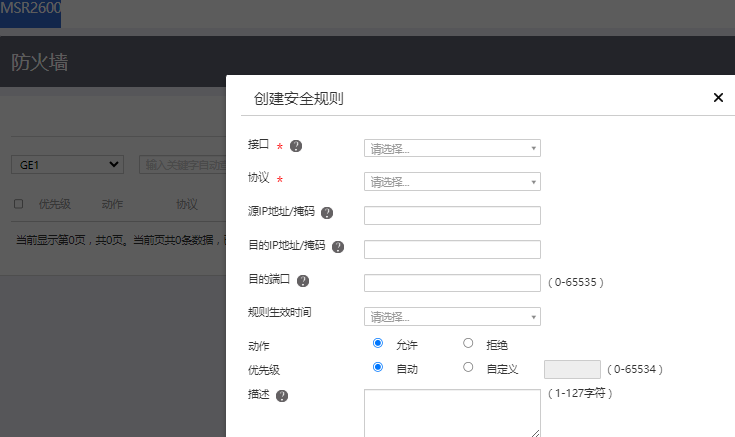Open help icon next to 描述 label
This screenshot has height=437, width=735.
click(282, 396)
